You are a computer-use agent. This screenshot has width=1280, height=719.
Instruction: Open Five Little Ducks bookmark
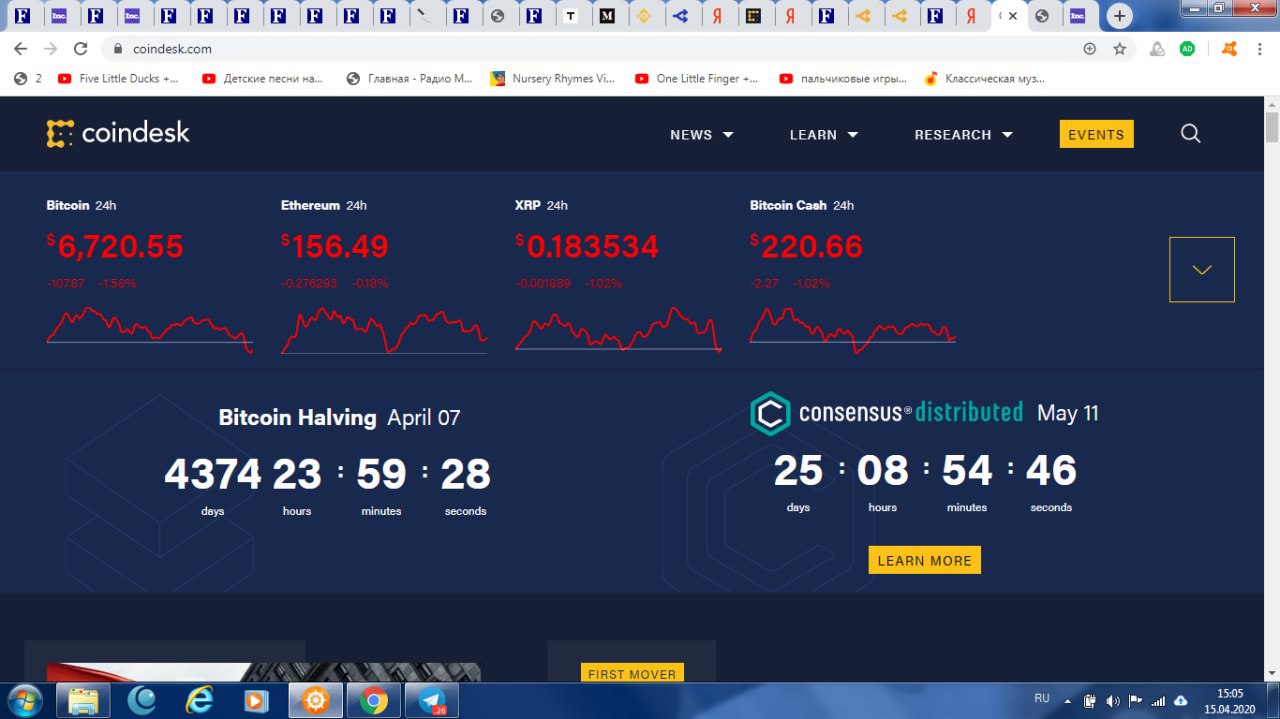119,78
